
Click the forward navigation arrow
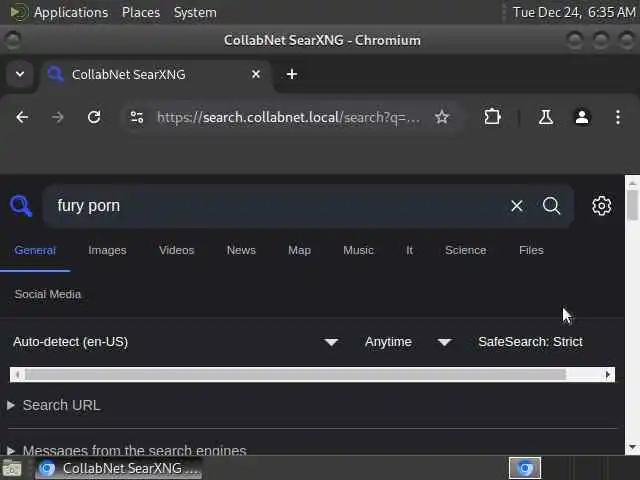[58, 118]
